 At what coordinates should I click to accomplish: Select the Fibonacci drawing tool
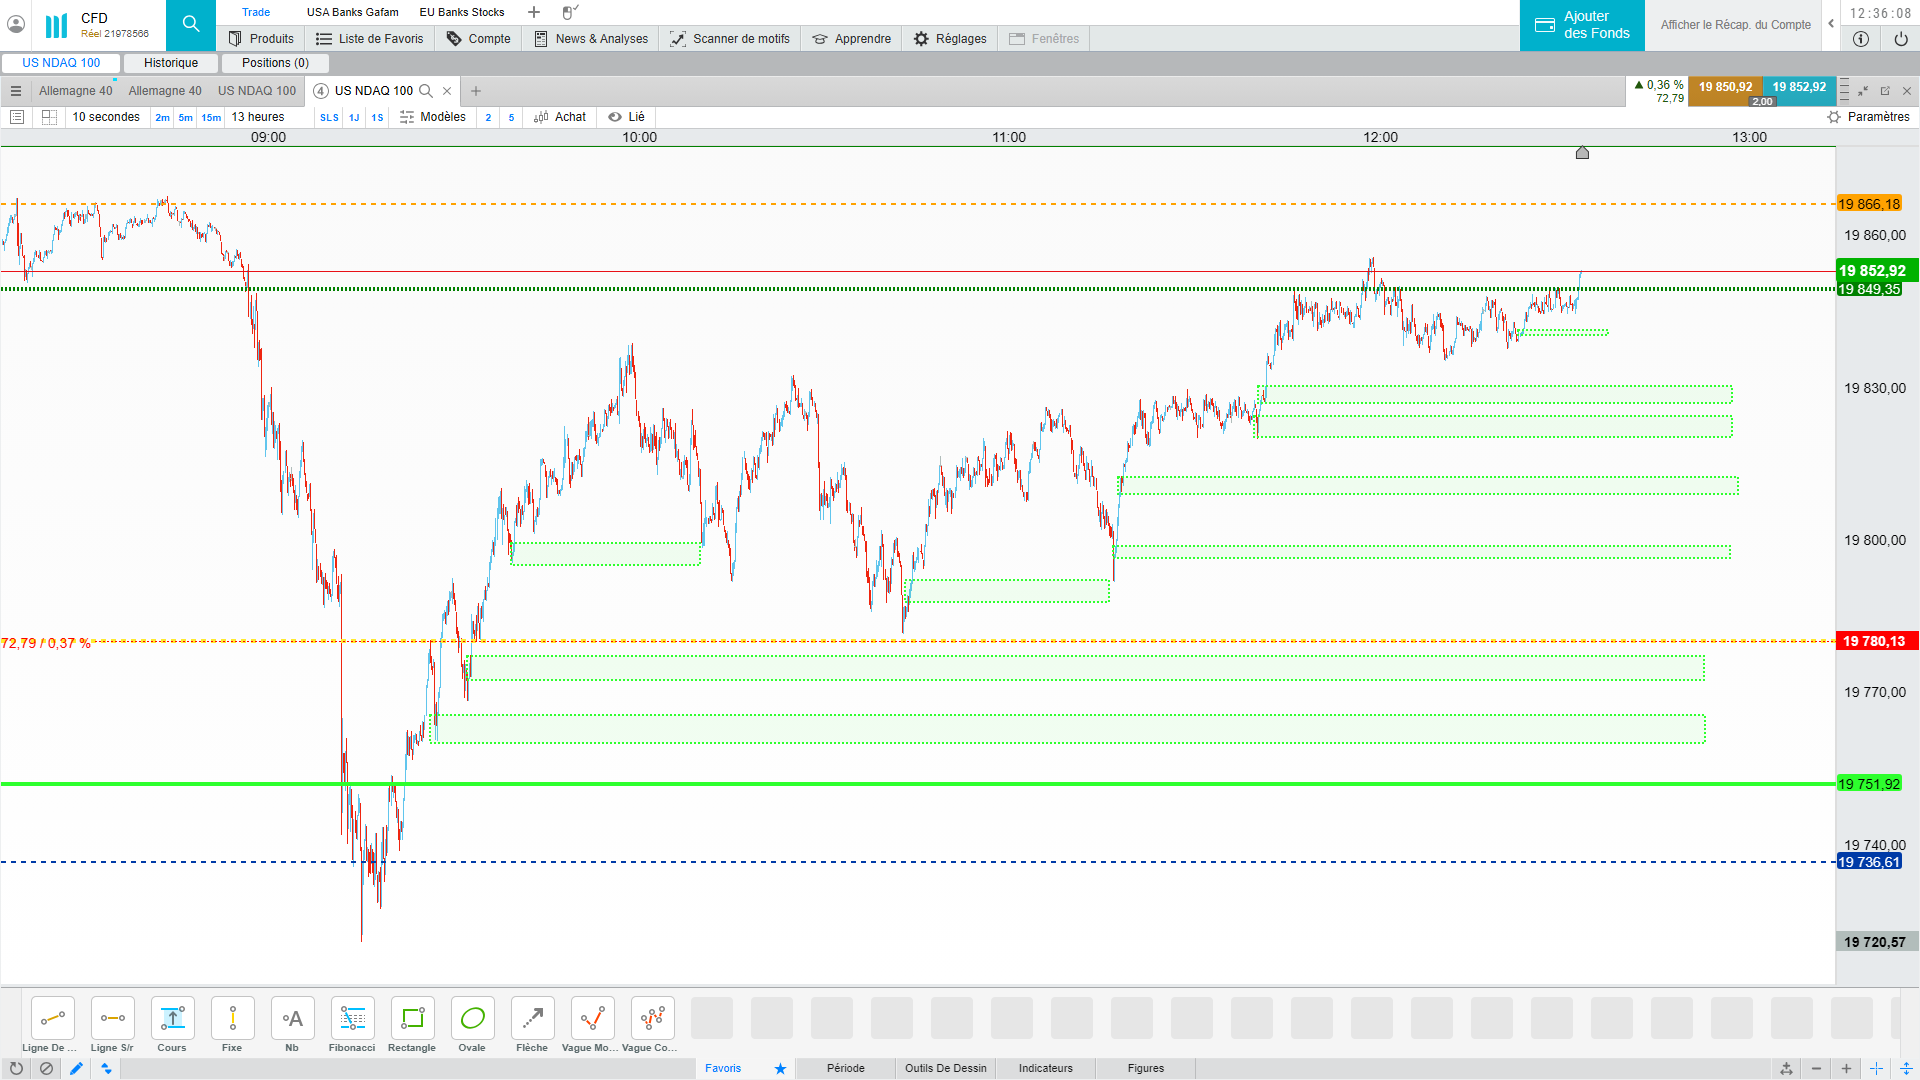coord(352,1019)
